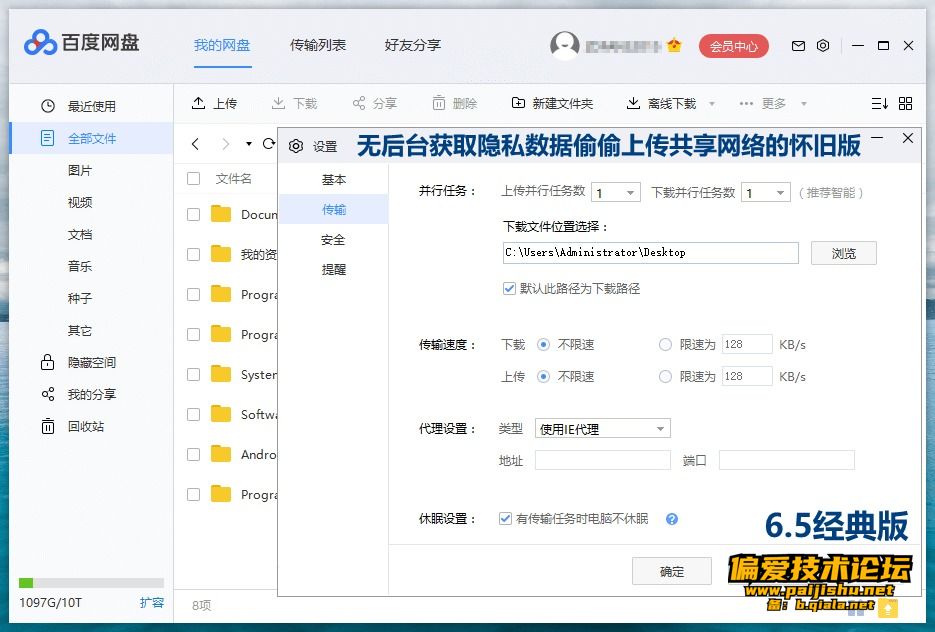The image size is (935, 632).
Task: Toggle no-sleep during transfer checkbox
Action: [505, 519]
